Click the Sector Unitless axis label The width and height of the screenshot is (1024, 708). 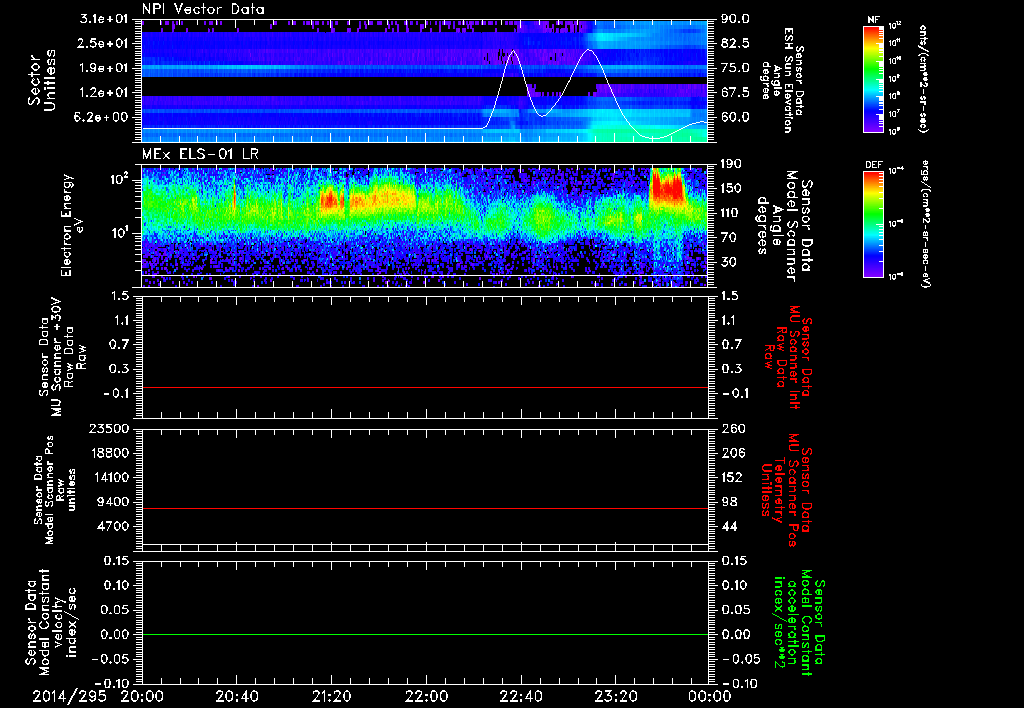tap(40, 80)
